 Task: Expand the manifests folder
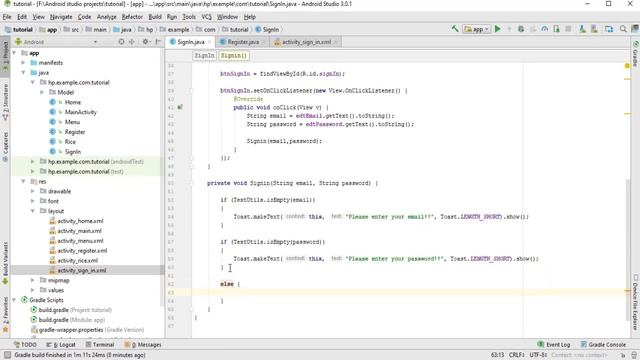point(23,63)
